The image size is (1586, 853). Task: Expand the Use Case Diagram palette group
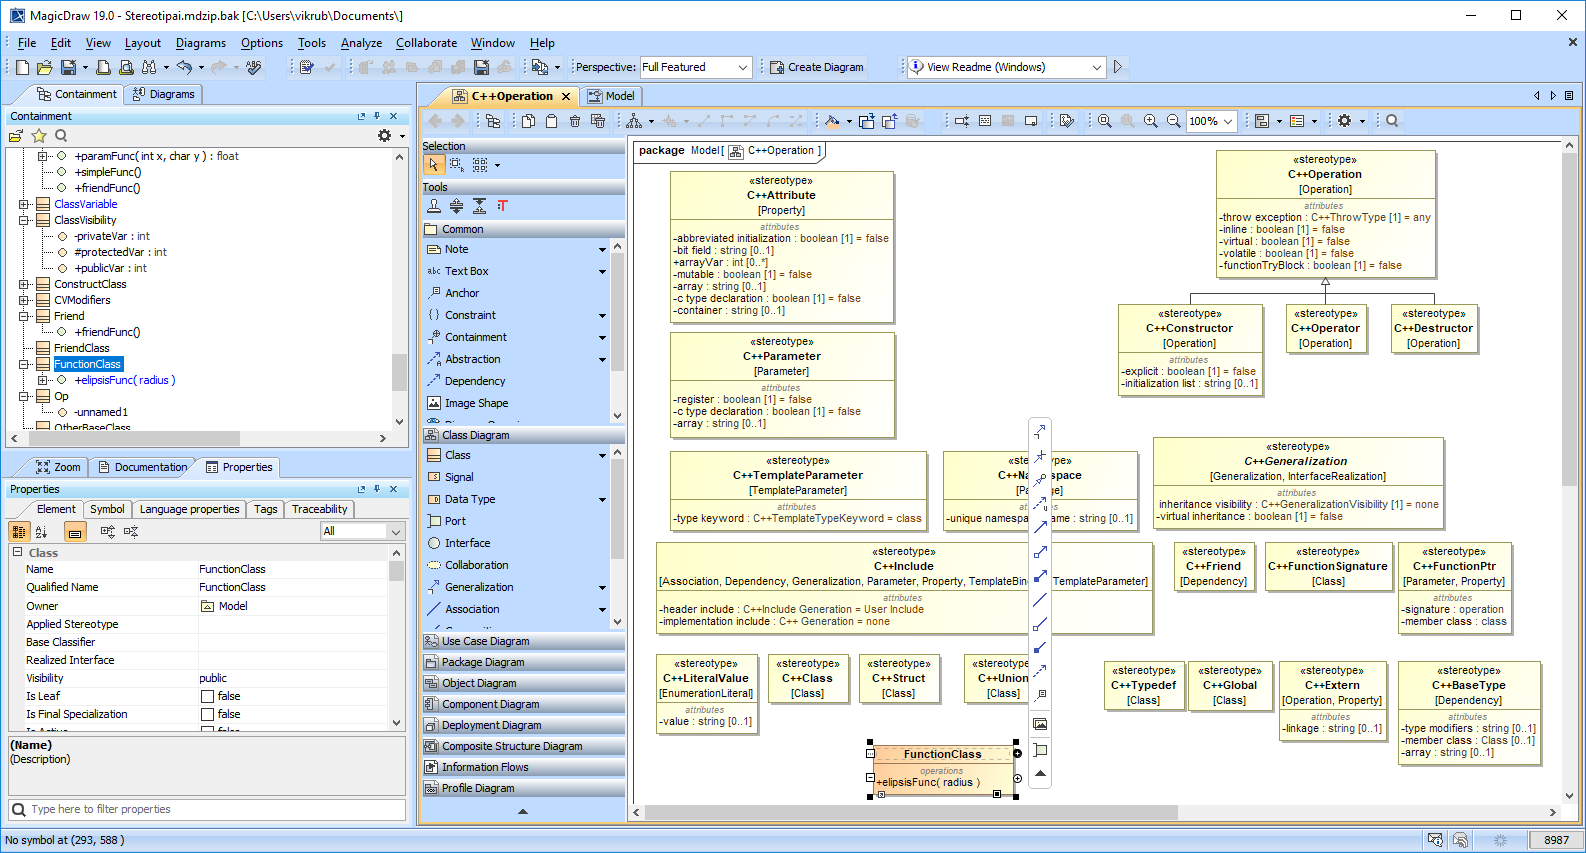point(485,641)
